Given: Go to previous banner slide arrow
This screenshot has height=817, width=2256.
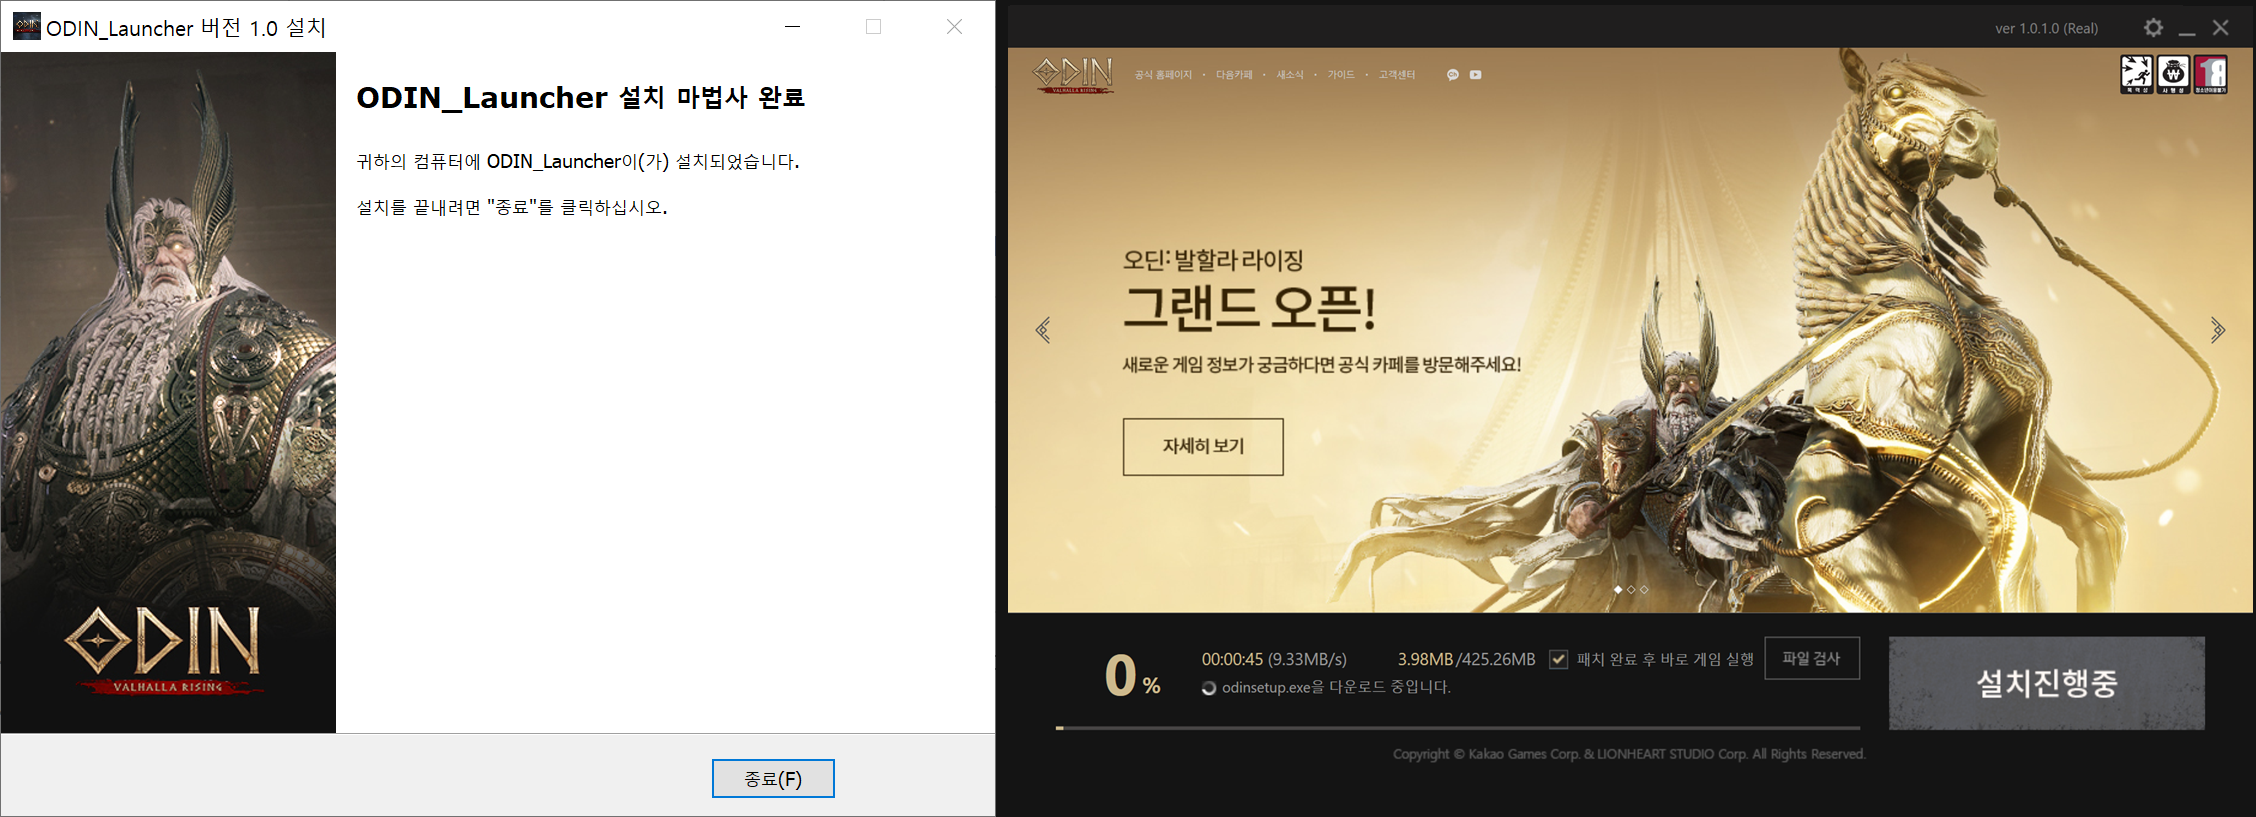Looking at the screenshot, I should point(1043,330).
